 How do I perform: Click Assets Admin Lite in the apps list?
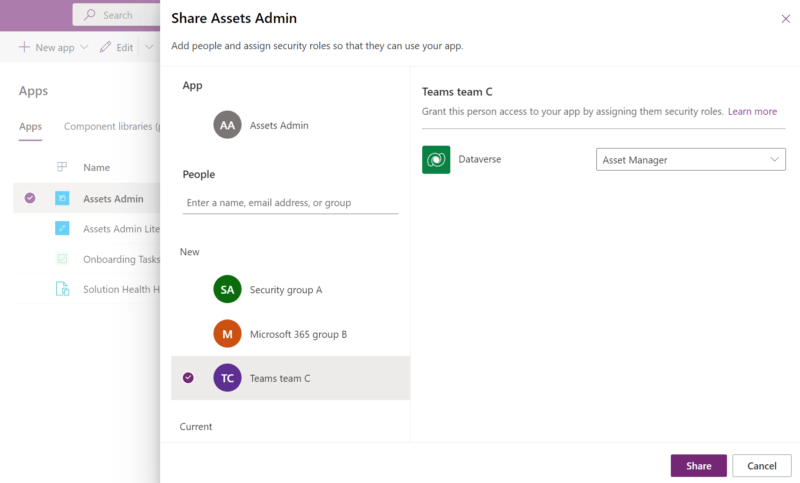(121, 228)
